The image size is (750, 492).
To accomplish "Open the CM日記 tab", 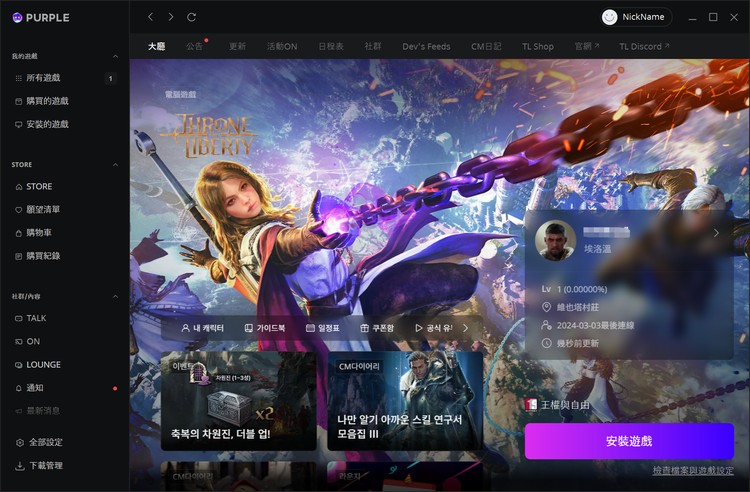I will click(486, 46).
